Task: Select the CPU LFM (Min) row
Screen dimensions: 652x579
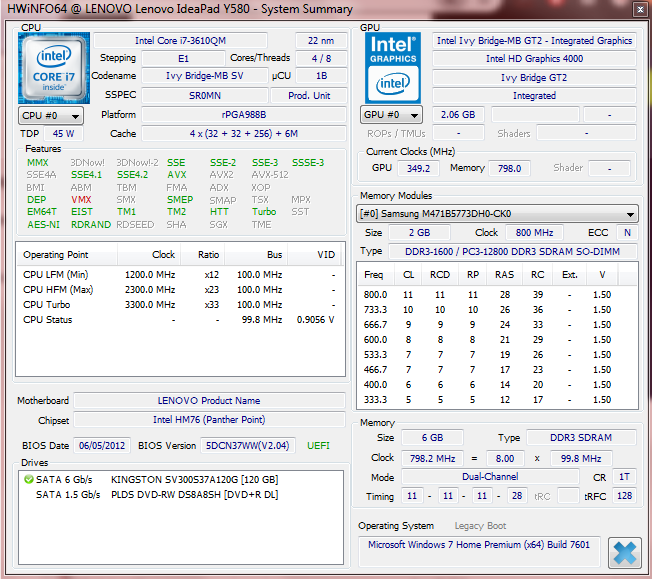Action: click(179, 275)
